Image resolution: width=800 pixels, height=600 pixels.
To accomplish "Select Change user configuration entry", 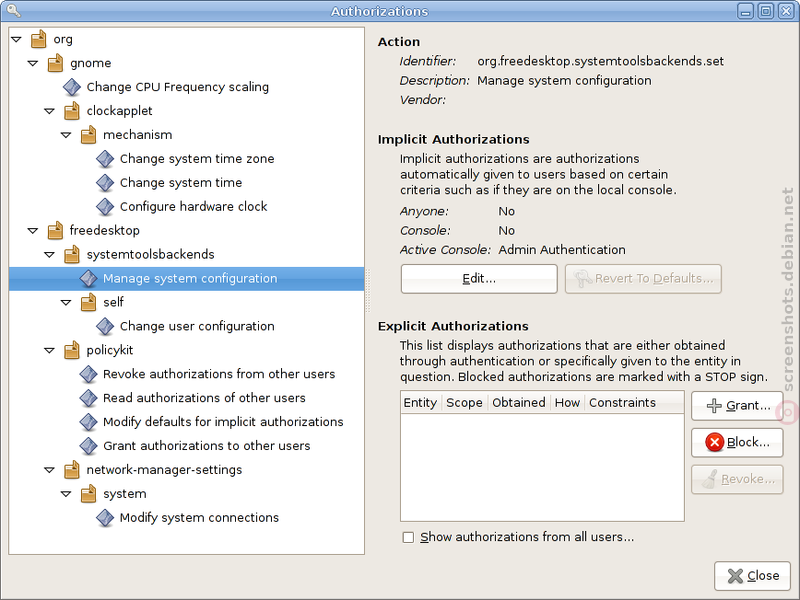I will (197, 326).
